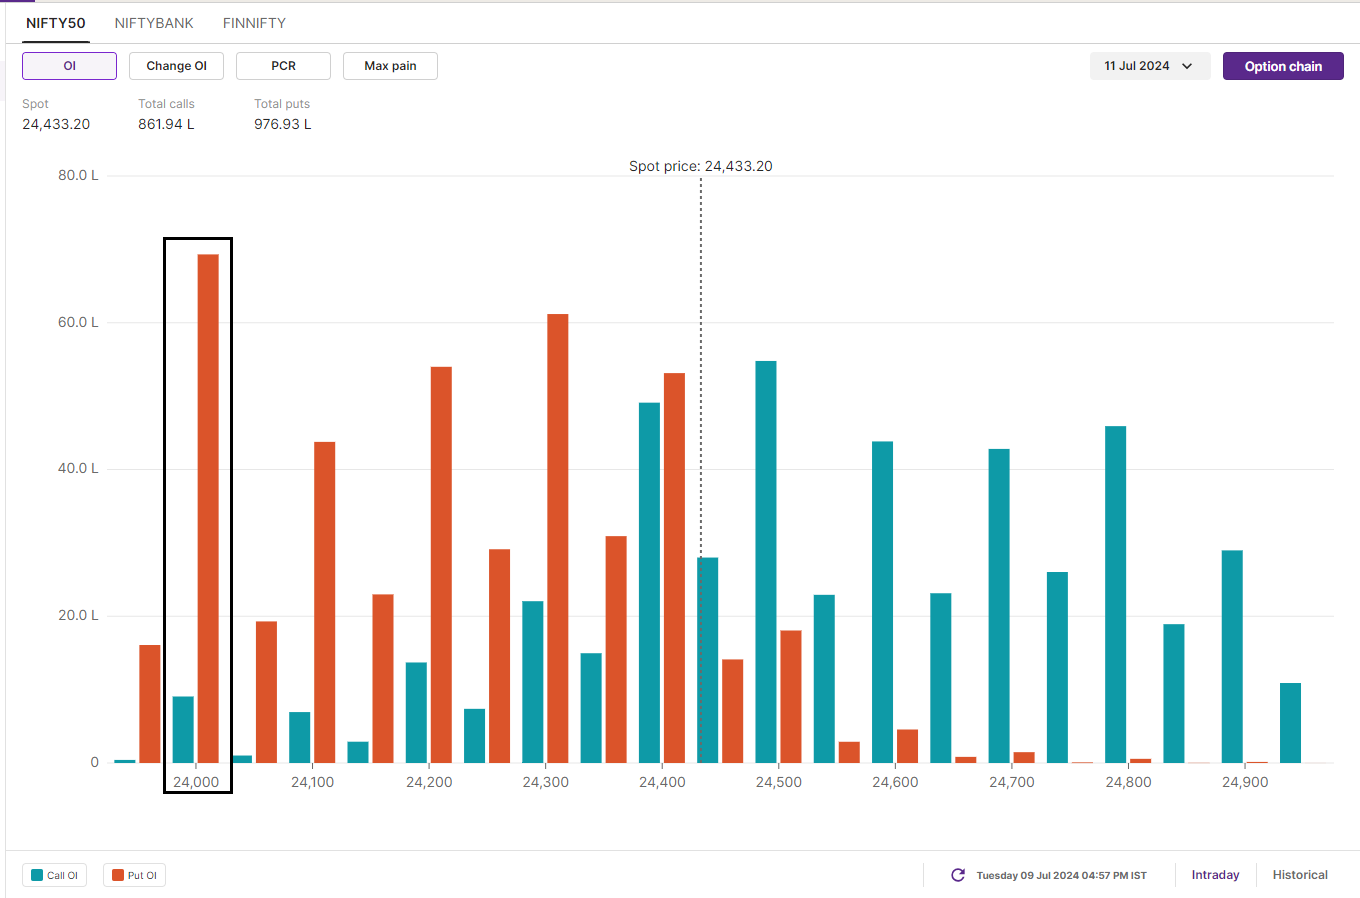Click the orange Put OI color swatch
Screen dimensions: 1360x898
(118, 875)
